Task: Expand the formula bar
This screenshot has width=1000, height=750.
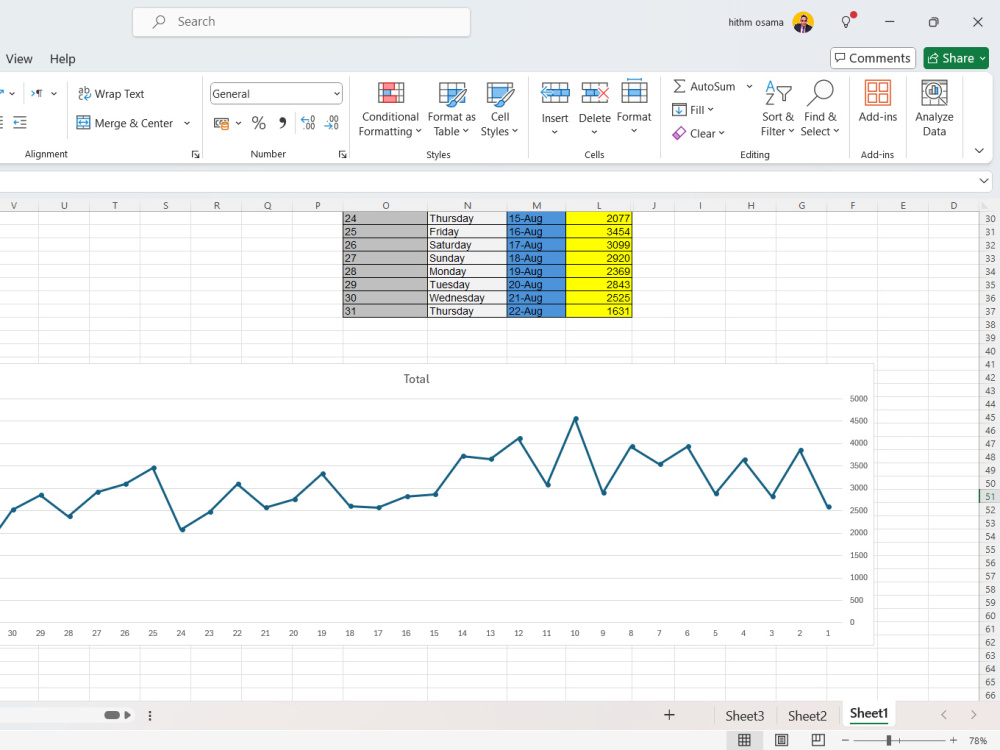Action: (x=984, y=181)
